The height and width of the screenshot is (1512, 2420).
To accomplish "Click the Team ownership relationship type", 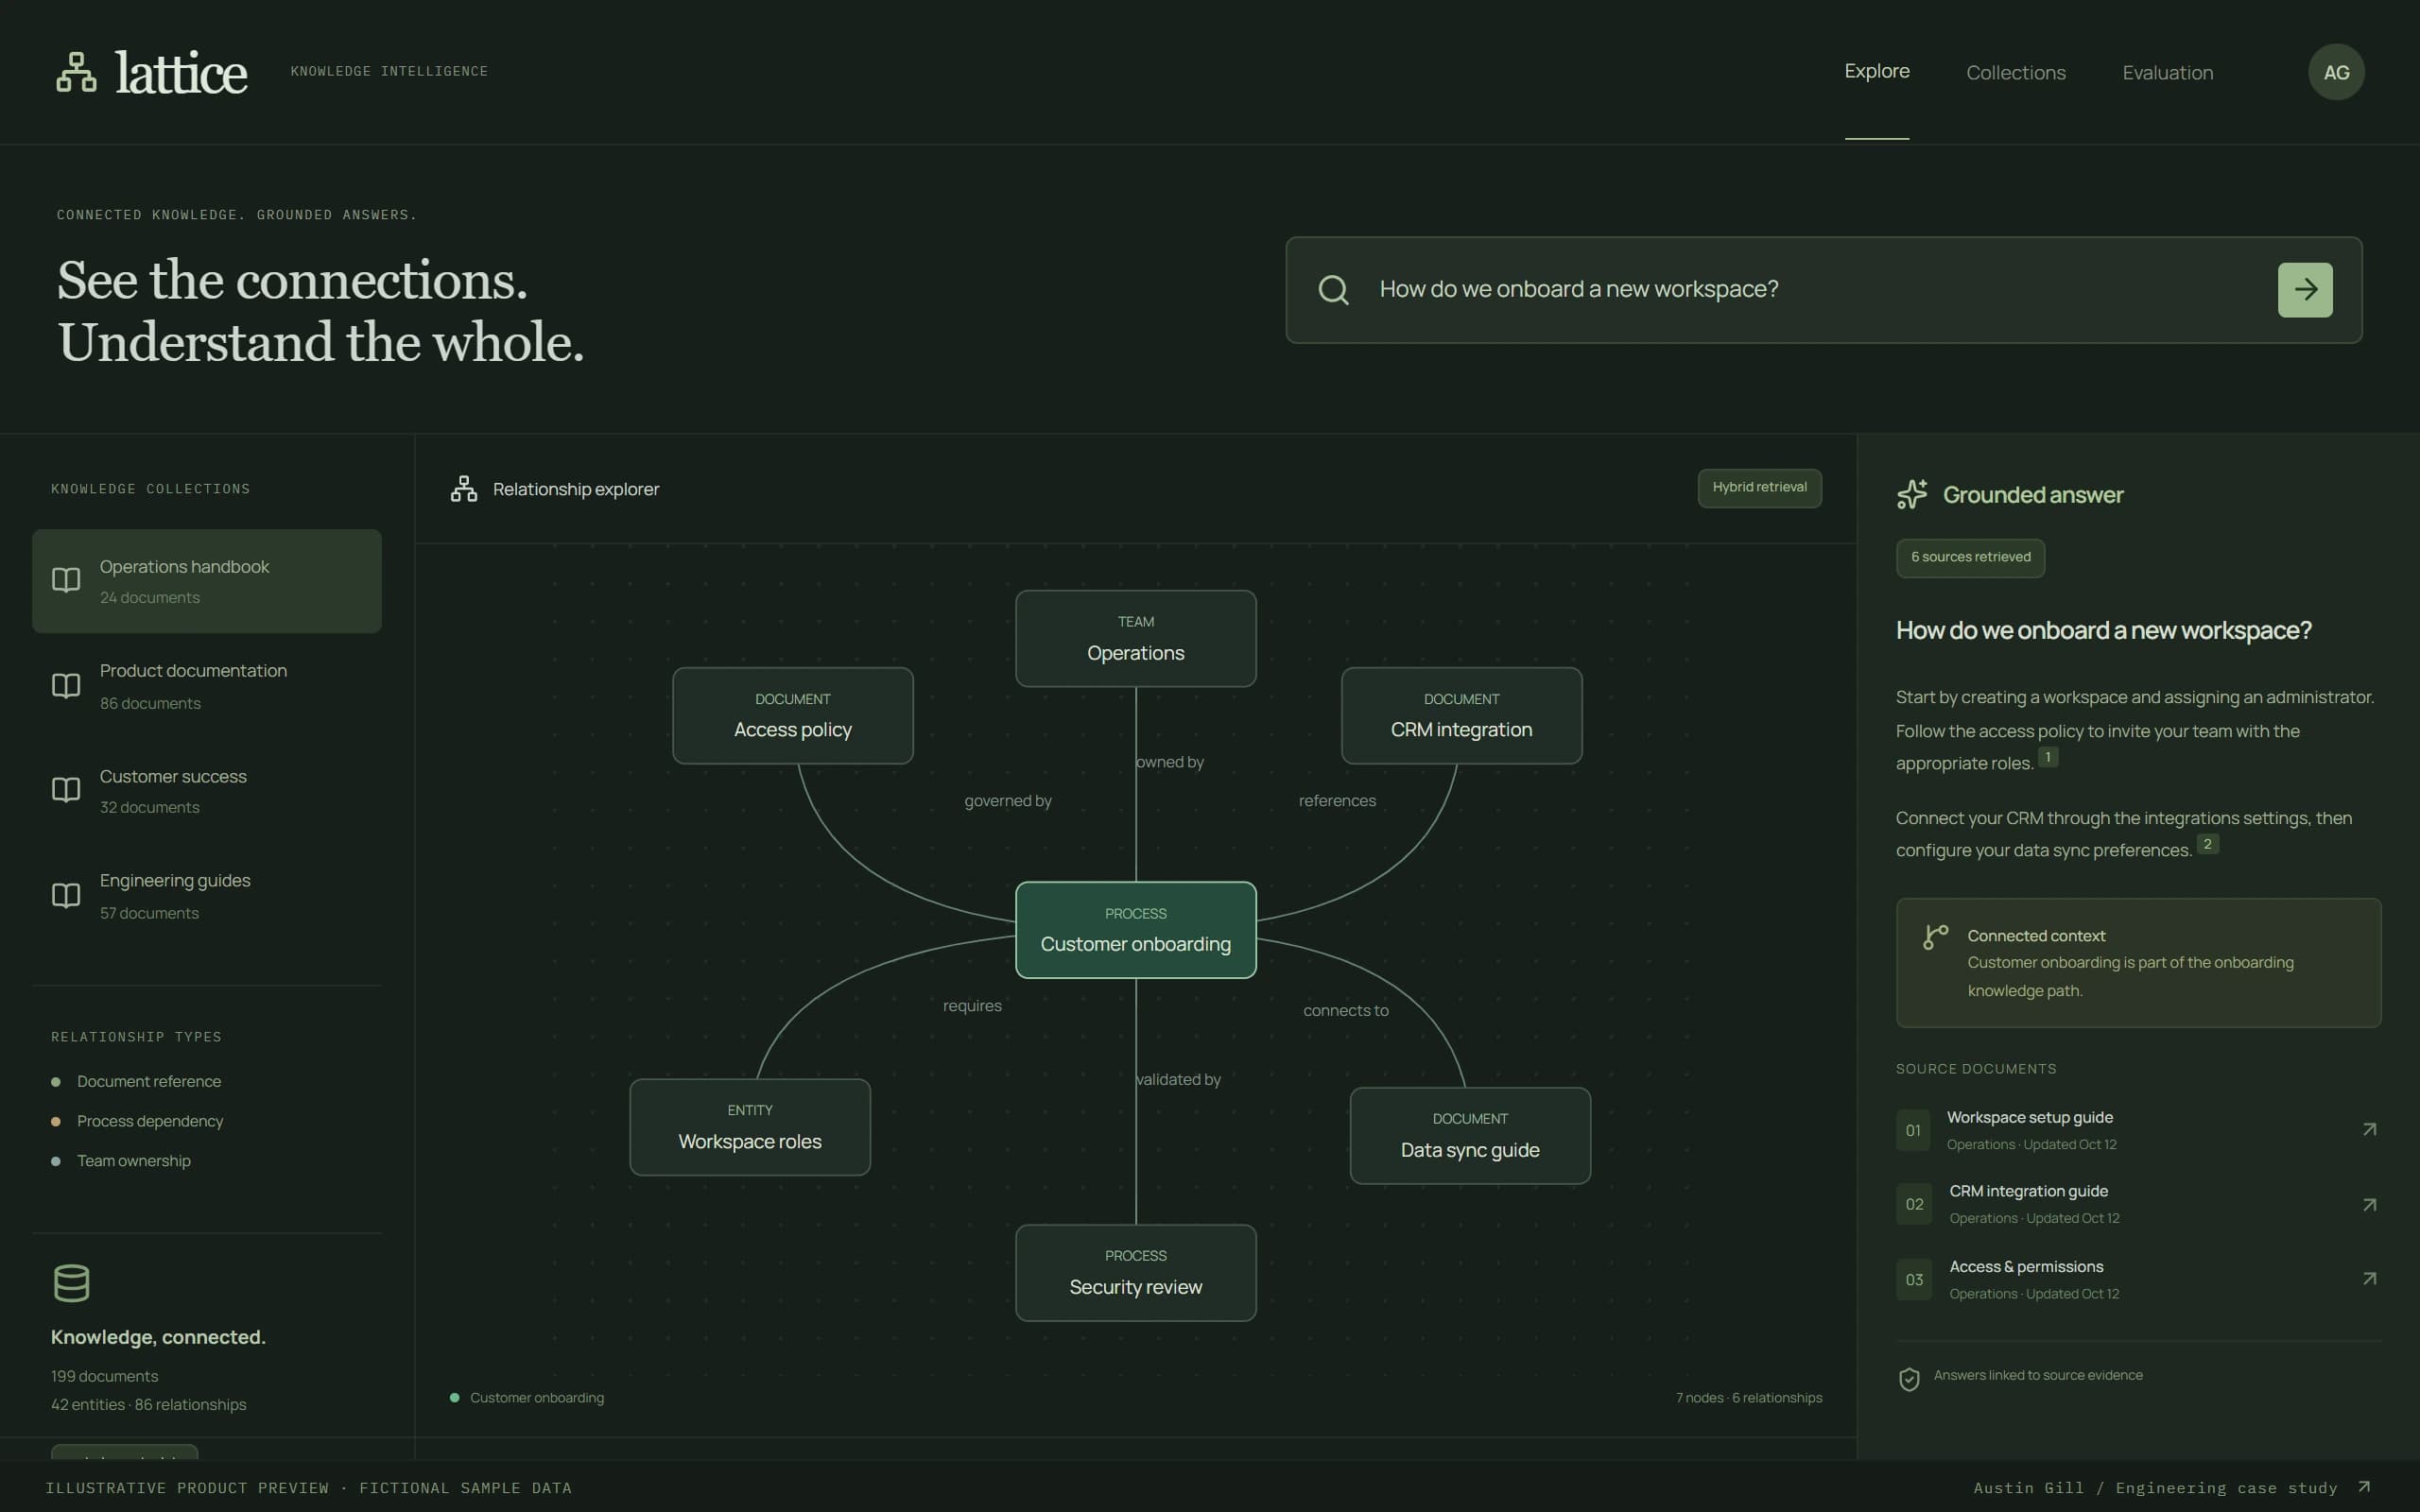I will pyautogui.click(x=121, y=1161).
